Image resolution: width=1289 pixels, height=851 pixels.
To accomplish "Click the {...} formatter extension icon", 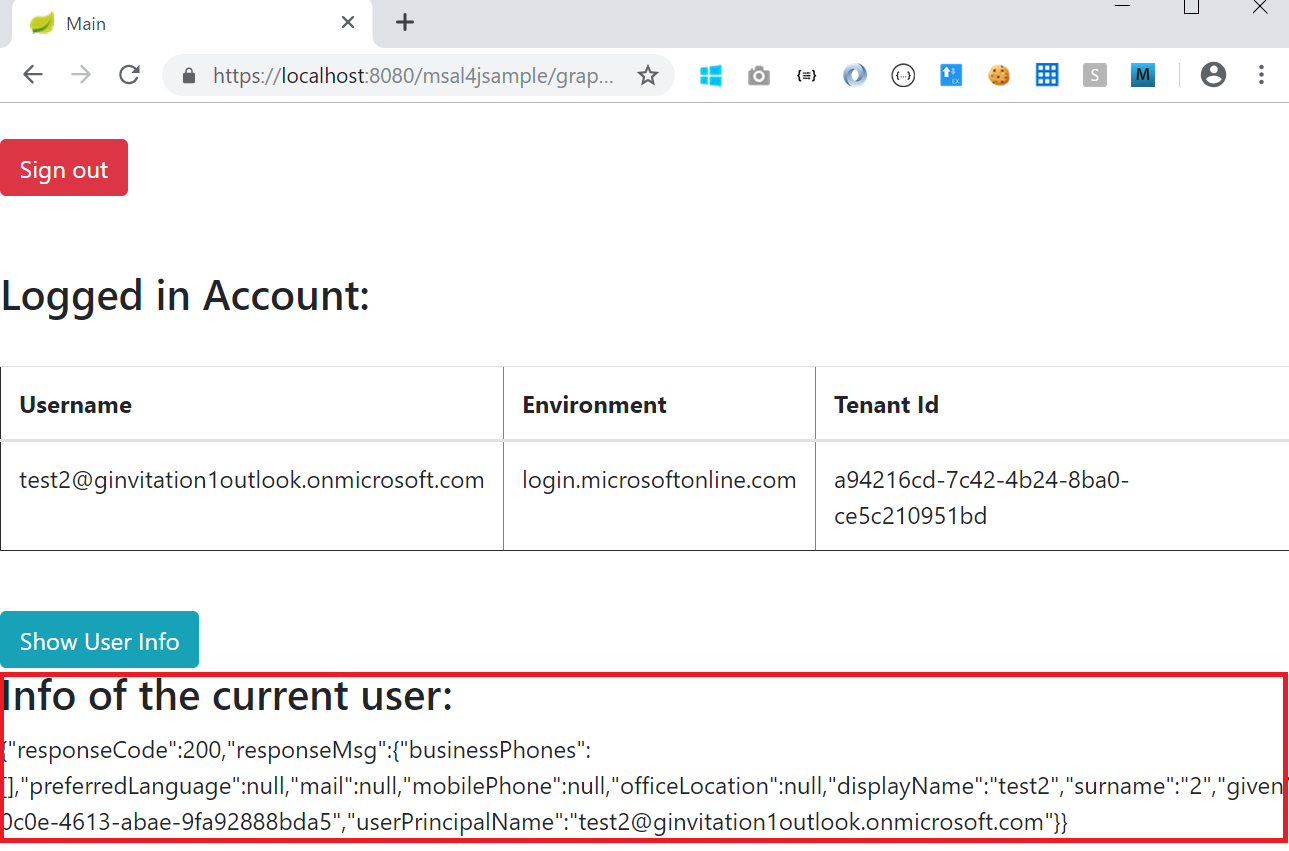I will 903,74.
